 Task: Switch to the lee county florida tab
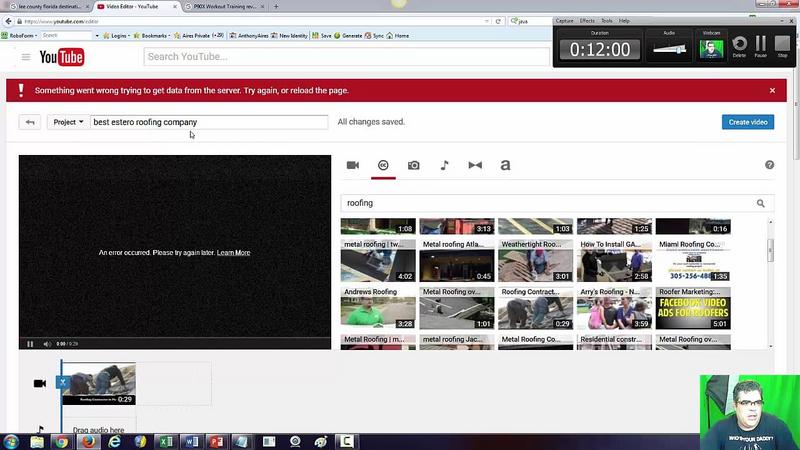point(47,7)
